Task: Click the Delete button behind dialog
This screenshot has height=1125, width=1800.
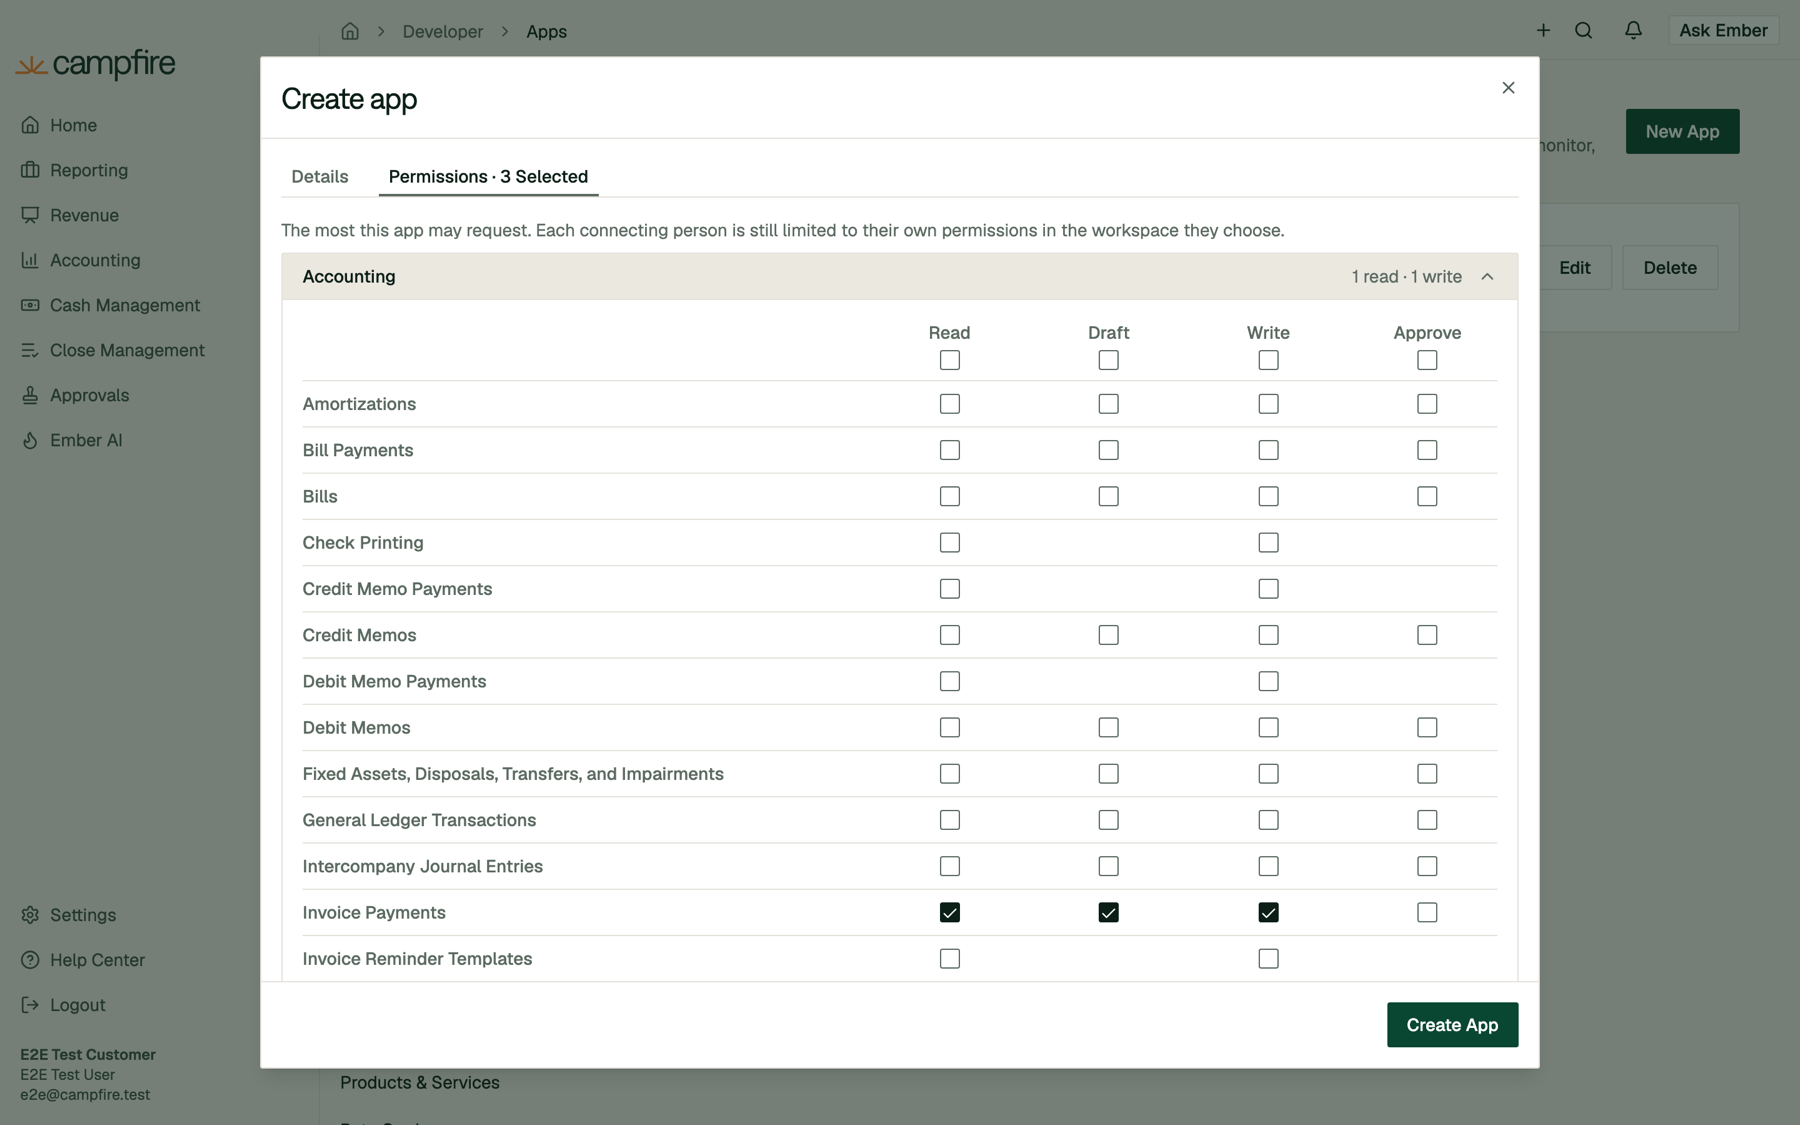Action: (x=1670, y=268)
